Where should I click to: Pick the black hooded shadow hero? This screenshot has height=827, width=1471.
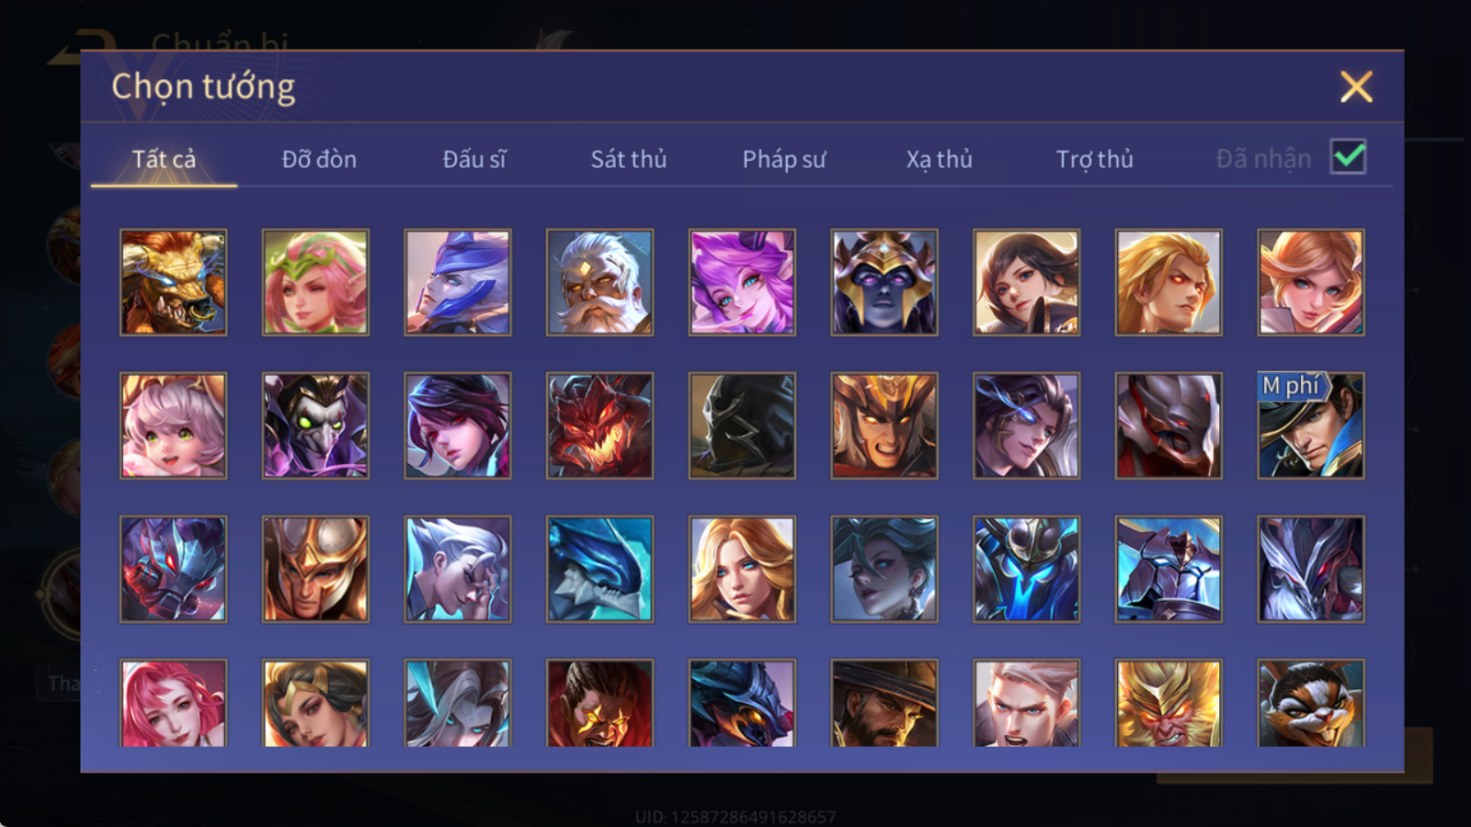742,426
